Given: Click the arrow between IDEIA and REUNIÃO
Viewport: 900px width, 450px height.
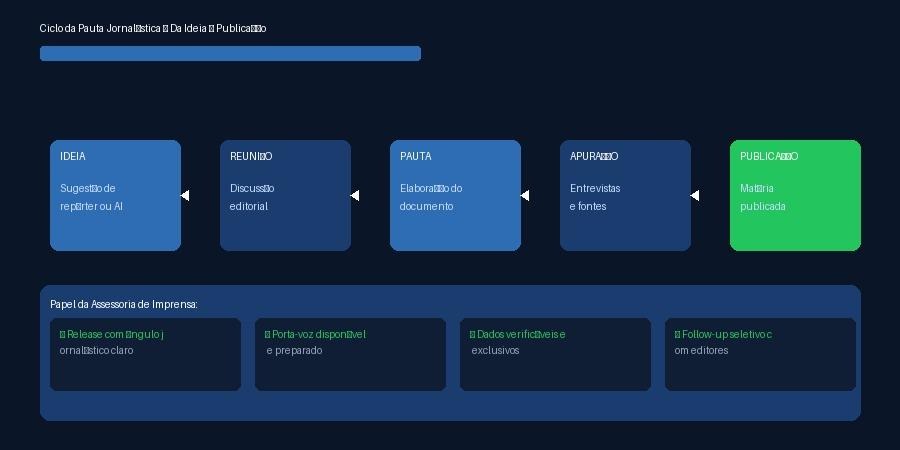Looking at the screenshot, I should 185,196.
